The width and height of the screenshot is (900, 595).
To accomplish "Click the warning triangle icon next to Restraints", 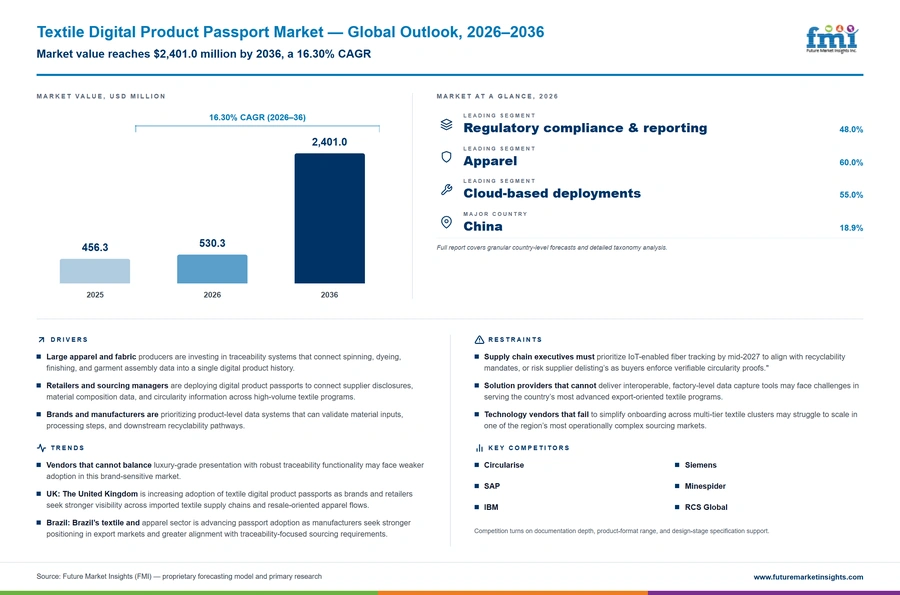I will coord(479,340).
